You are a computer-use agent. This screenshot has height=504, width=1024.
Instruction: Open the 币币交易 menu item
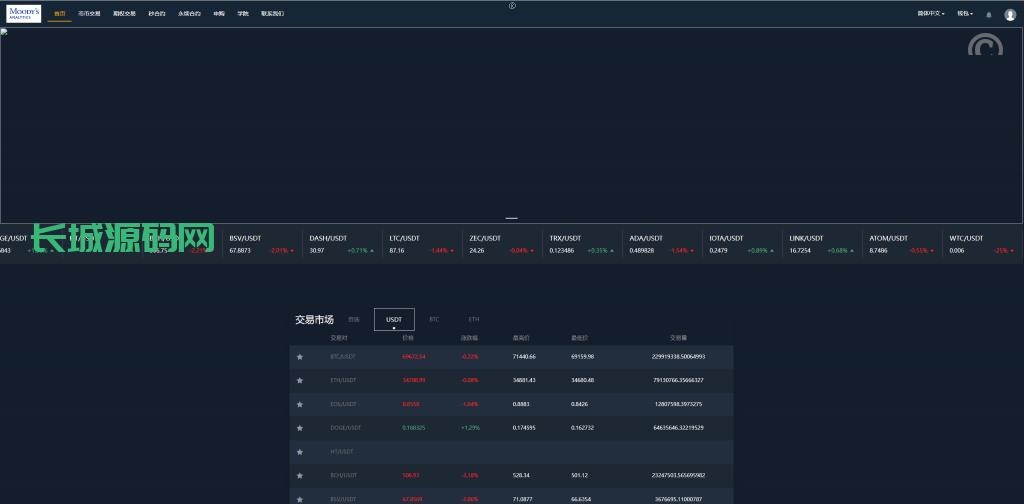[89, 14]
